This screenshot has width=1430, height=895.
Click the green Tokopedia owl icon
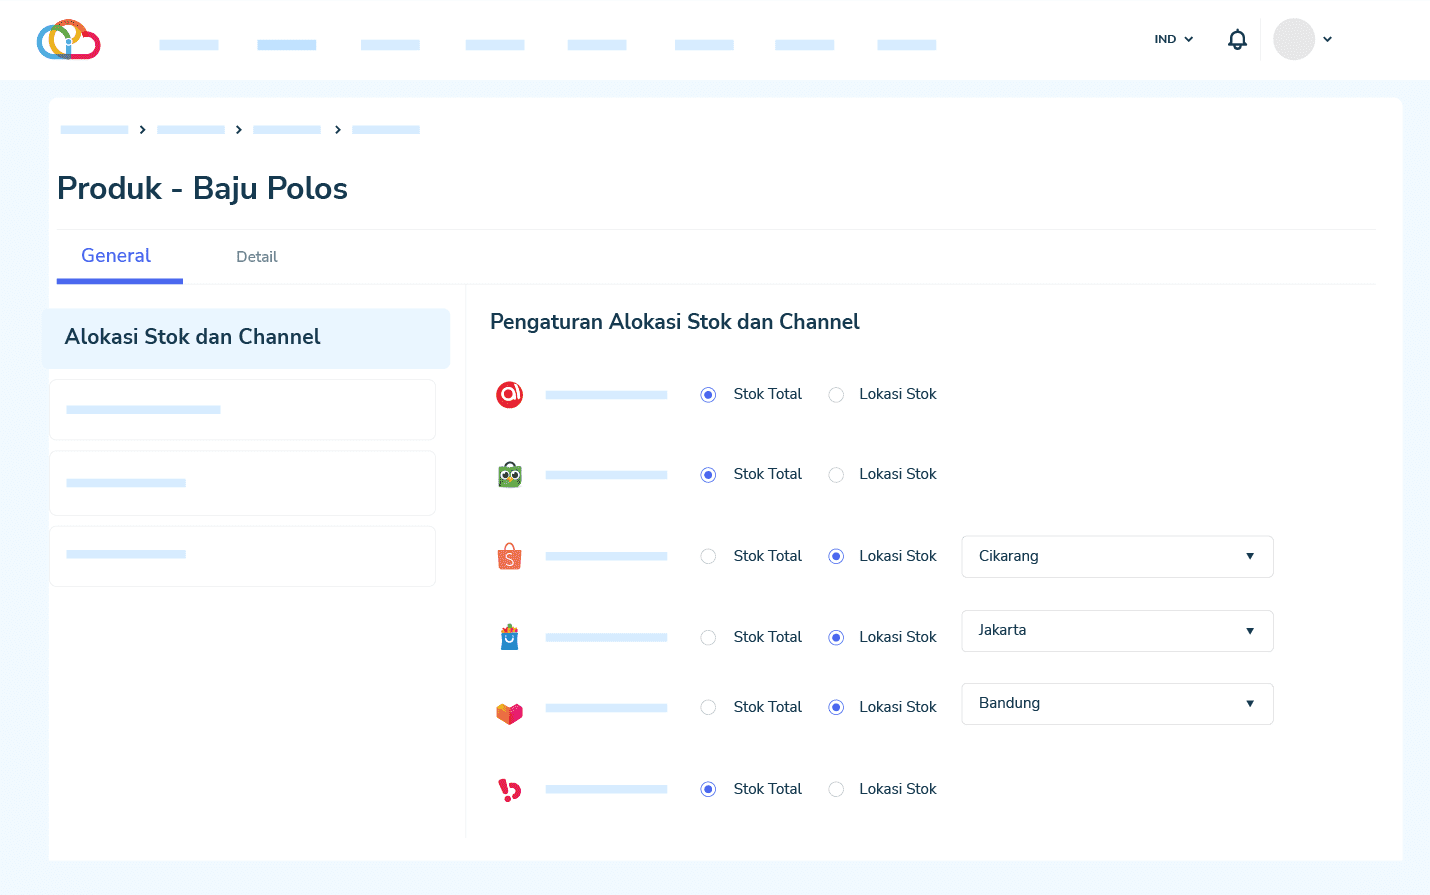[x=509, y=475]
